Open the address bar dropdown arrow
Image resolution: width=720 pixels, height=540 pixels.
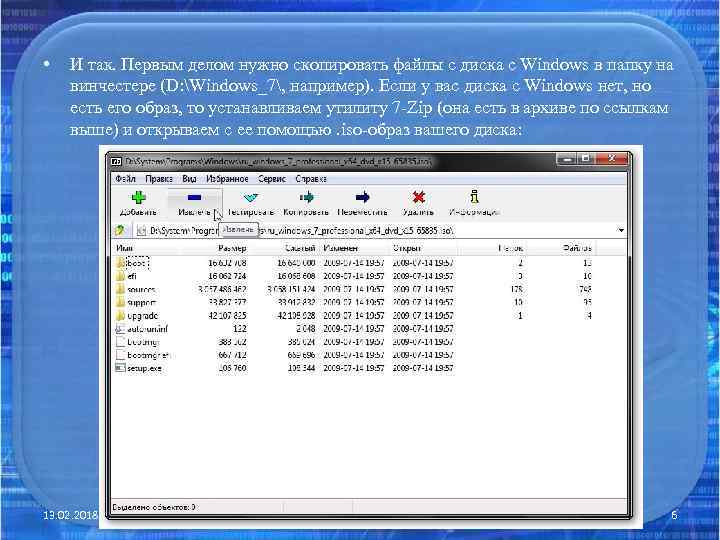[x=621, y=230]
